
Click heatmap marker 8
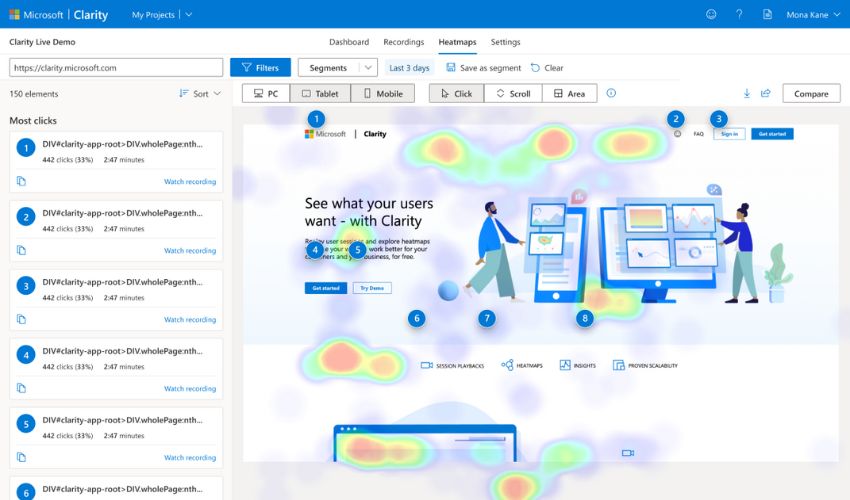pyautogui.click(x=584, y=318)
